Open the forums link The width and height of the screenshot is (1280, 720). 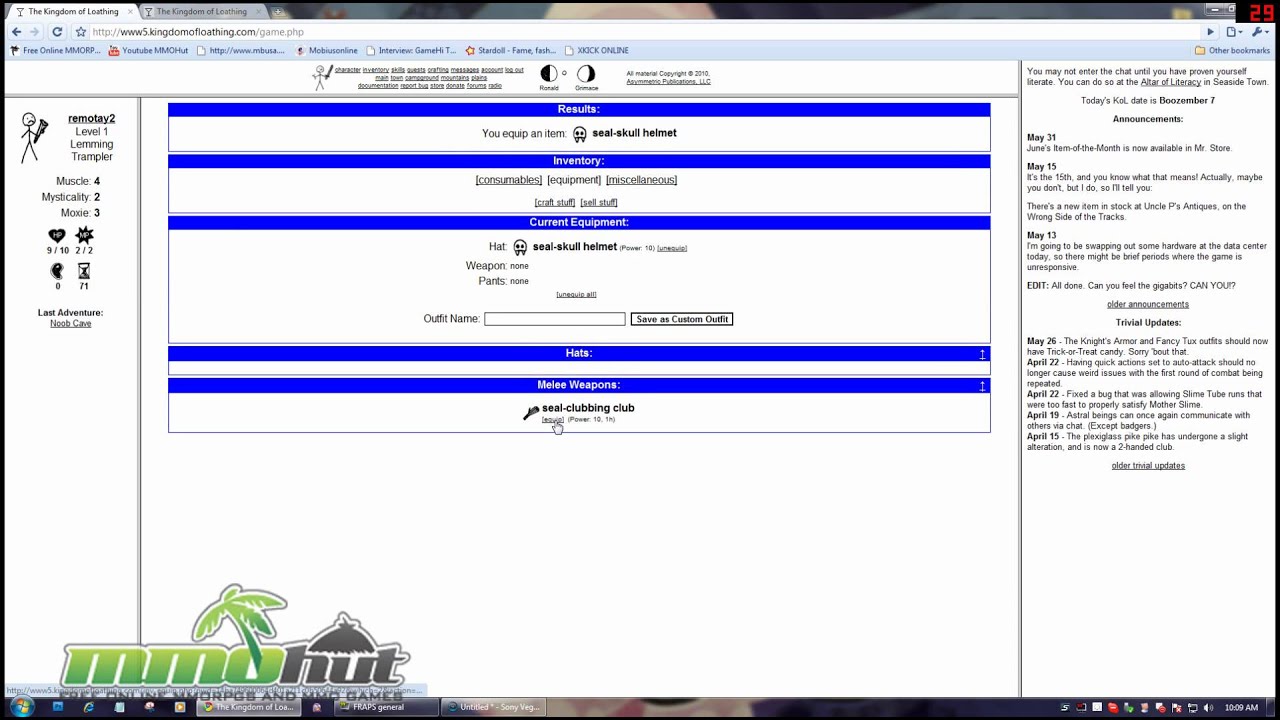[x=477, y=86]
